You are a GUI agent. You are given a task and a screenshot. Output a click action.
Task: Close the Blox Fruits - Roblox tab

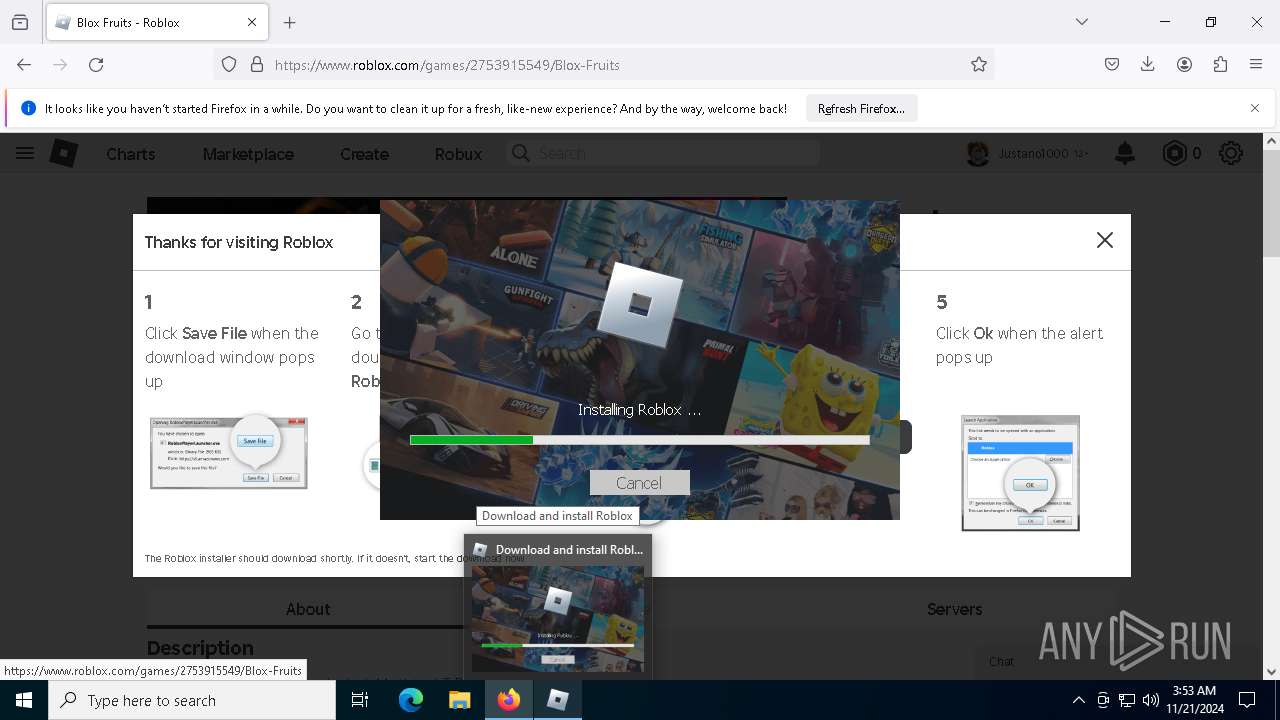point(252,22)
